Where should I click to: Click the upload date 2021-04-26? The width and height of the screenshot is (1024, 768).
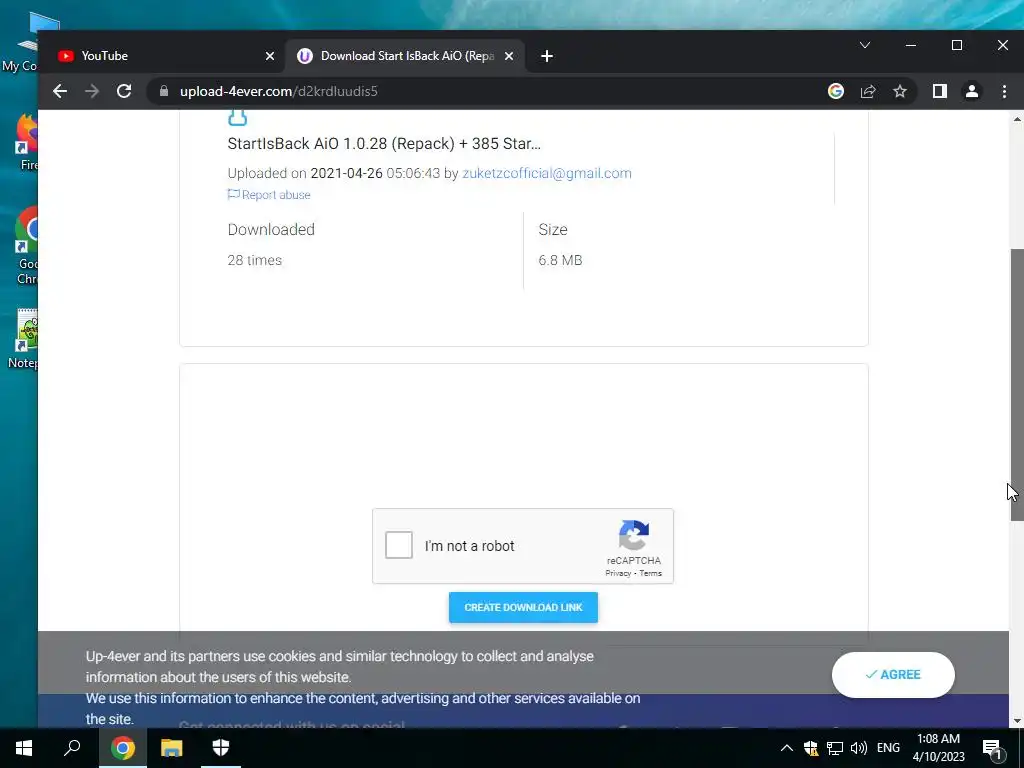(x=346, y=173)
